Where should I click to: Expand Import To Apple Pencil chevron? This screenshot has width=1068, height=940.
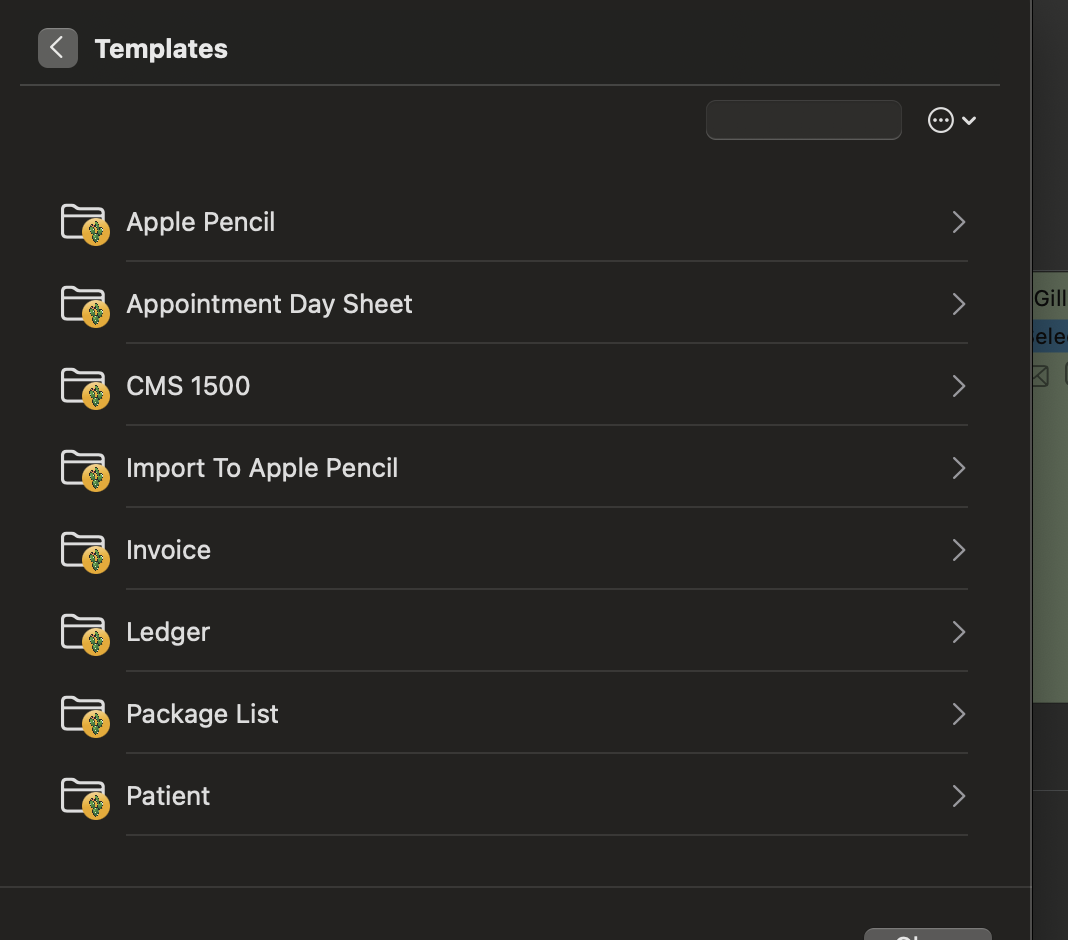958,468
